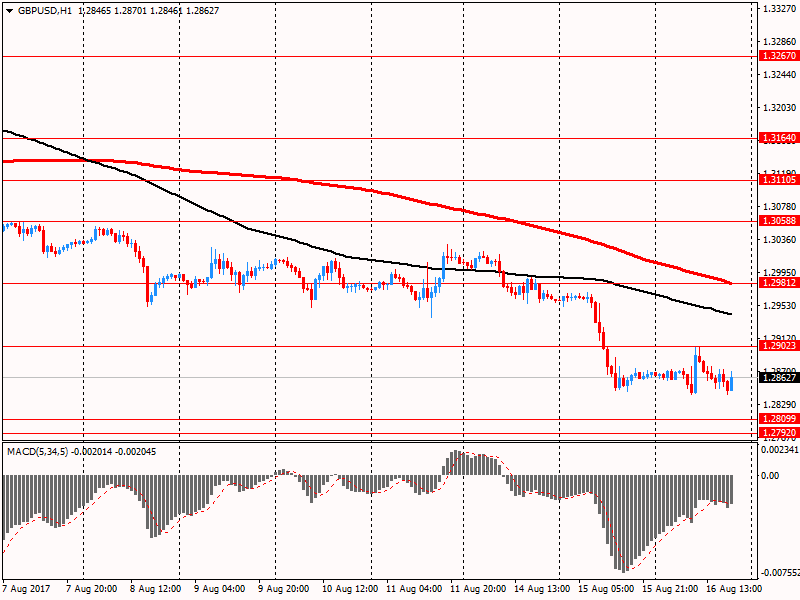Select the 1.28099 support level label
The height and width of the screenshot is (600, 800).
click(778, 419)
